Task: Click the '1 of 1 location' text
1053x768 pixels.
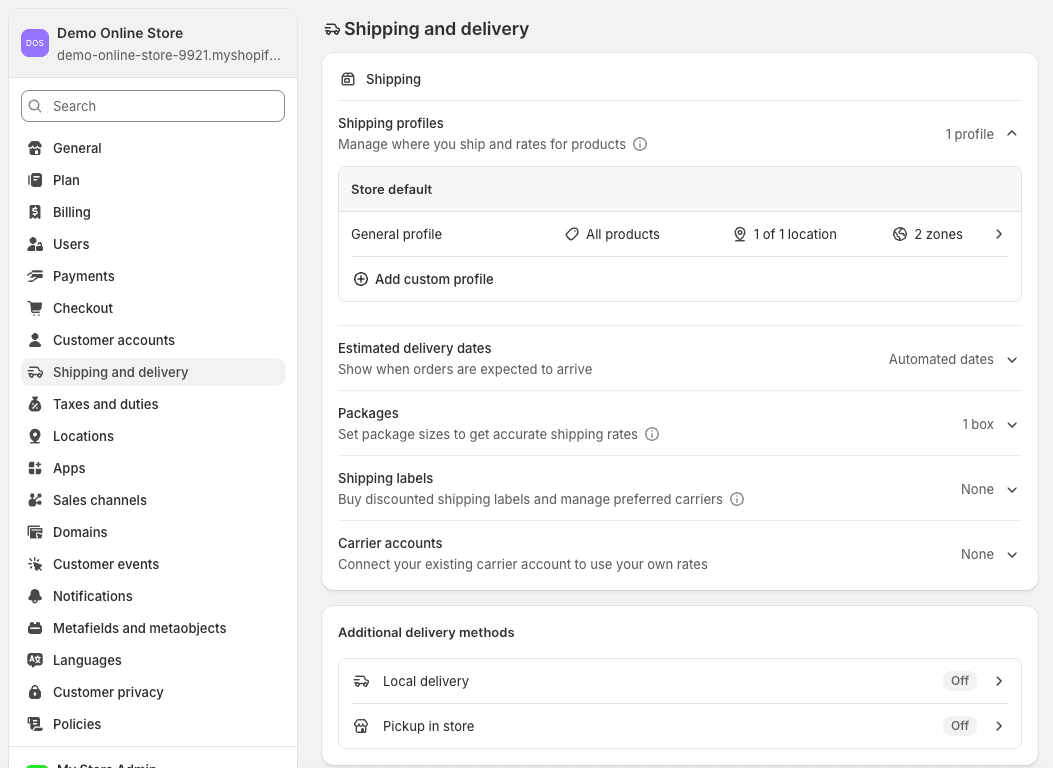Action: (795, 234)
